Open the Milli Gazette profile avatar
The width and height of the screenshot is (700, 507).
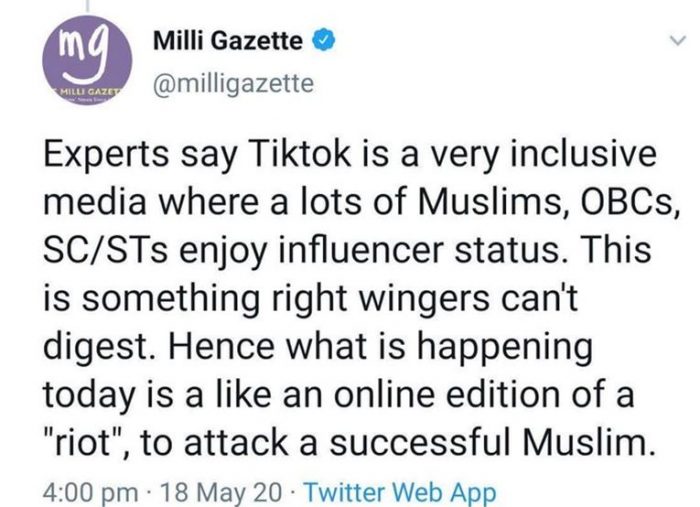[87, 62]
